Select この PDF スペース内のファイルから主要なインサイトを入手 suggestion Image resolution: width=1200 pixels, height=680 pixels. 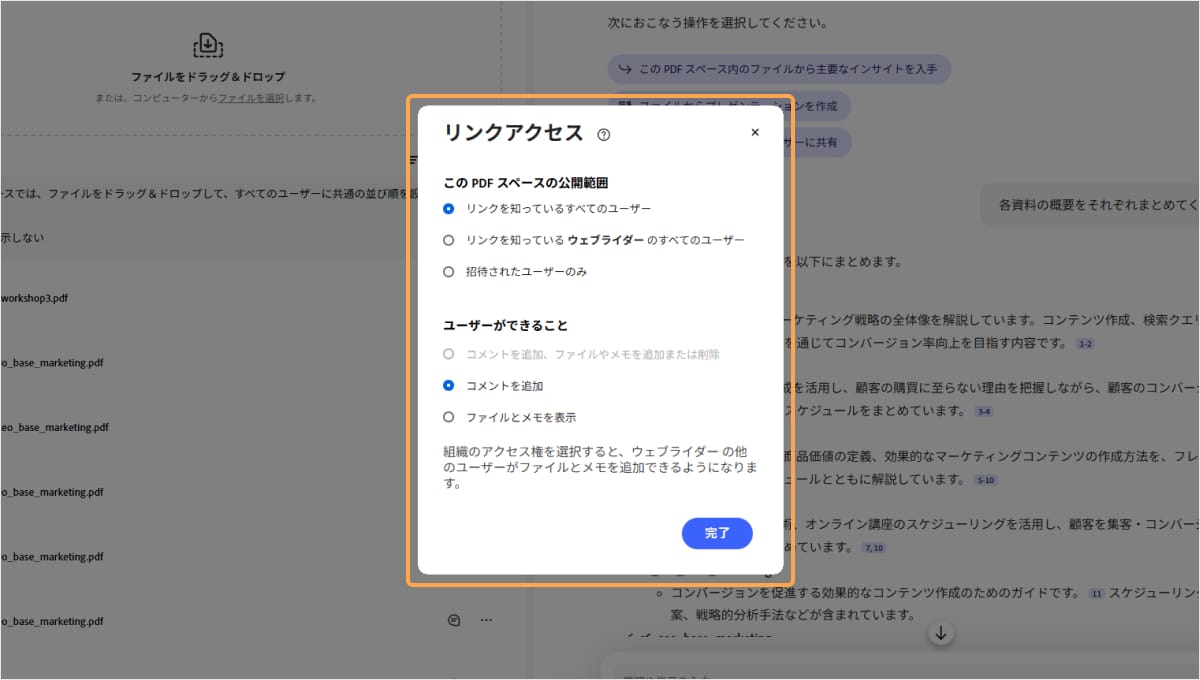click(779, 69)
